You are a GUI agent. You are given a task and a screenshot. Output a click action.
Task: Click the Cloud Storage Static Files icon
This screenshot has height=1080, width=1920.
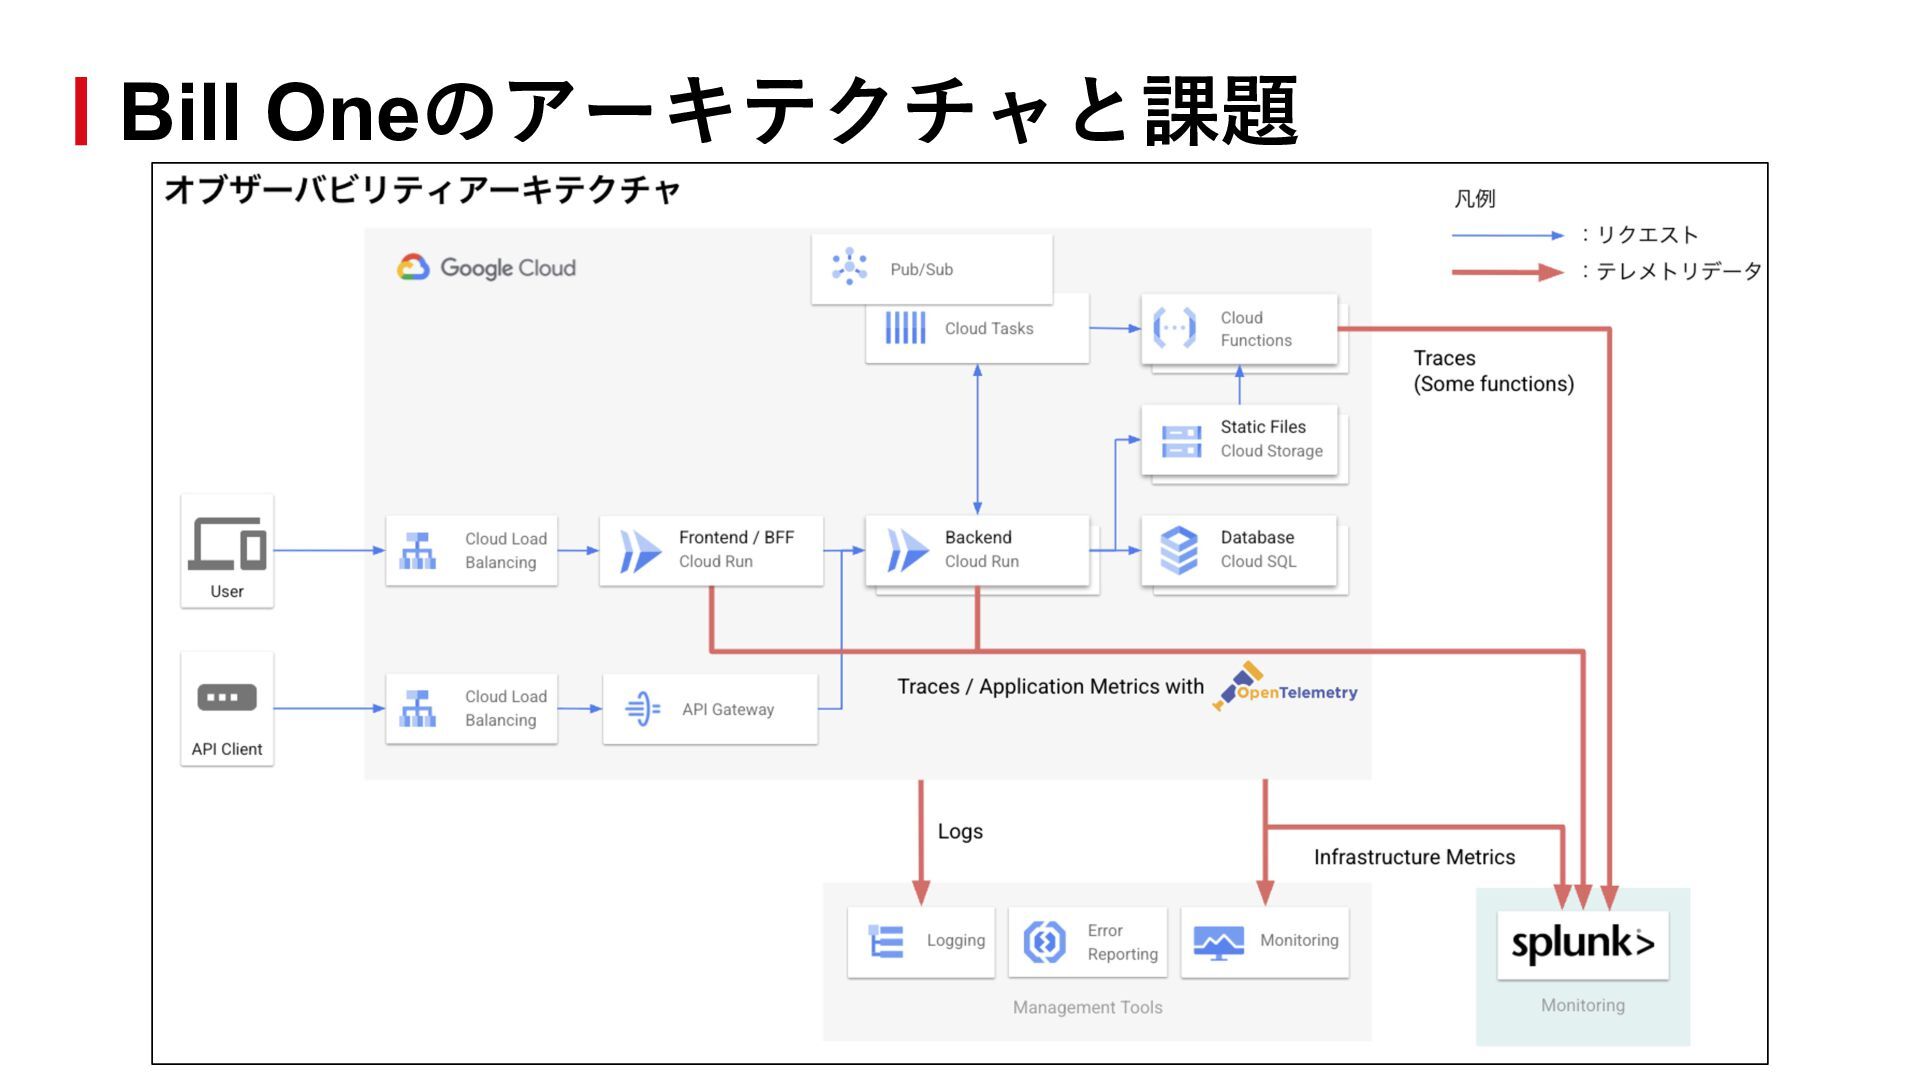point(1181,441)
